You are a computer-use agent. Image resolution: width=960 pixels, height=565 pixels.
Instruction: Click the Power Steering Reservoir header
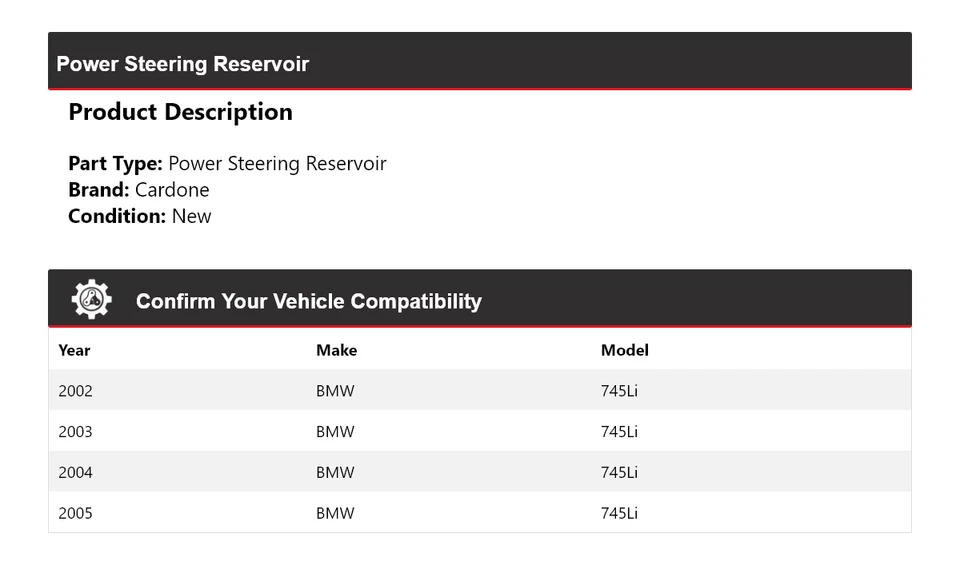[x=182, y=64]
